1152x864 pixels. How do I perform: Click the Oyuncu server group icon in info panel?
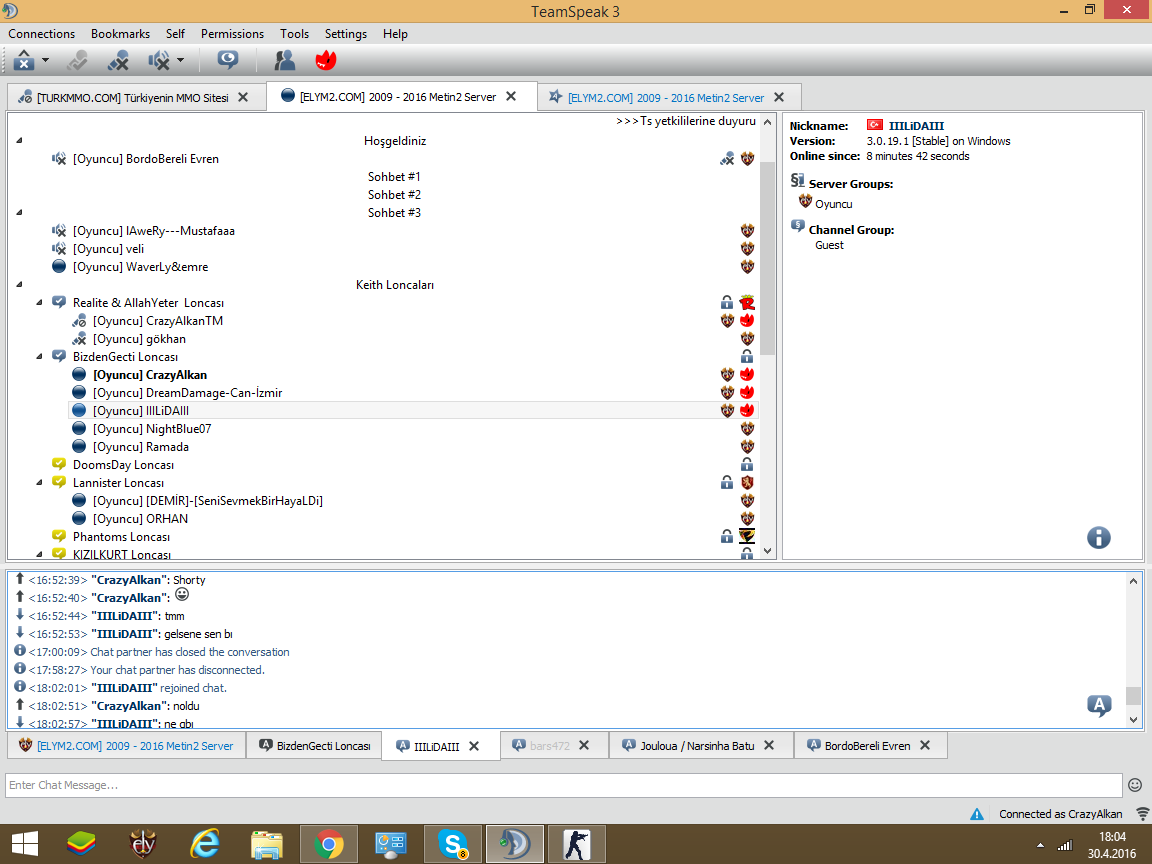805,201
